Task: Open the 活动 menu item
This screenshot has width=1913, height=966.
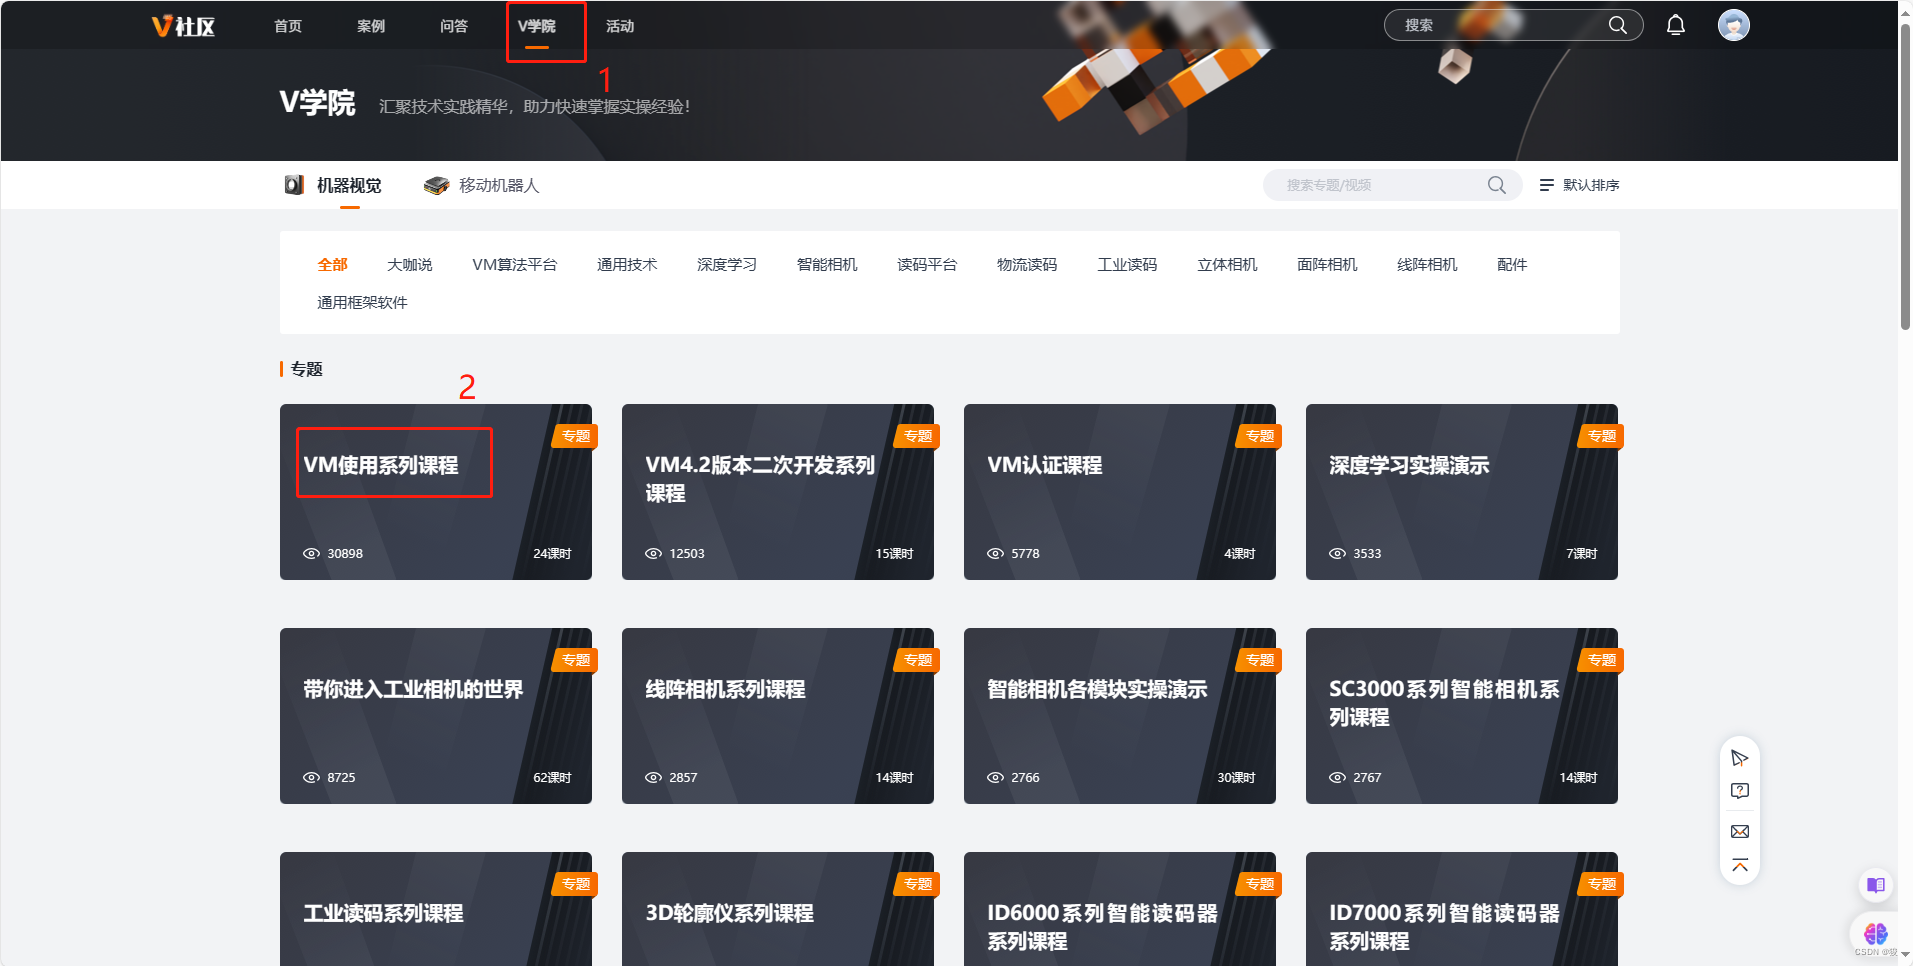Action: pos(620,26)
